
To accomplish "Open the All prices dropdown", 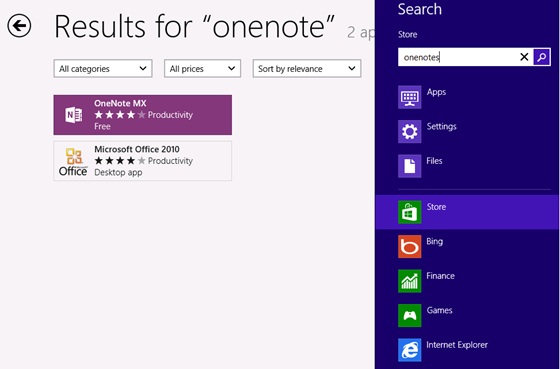I will coord(202,69).
